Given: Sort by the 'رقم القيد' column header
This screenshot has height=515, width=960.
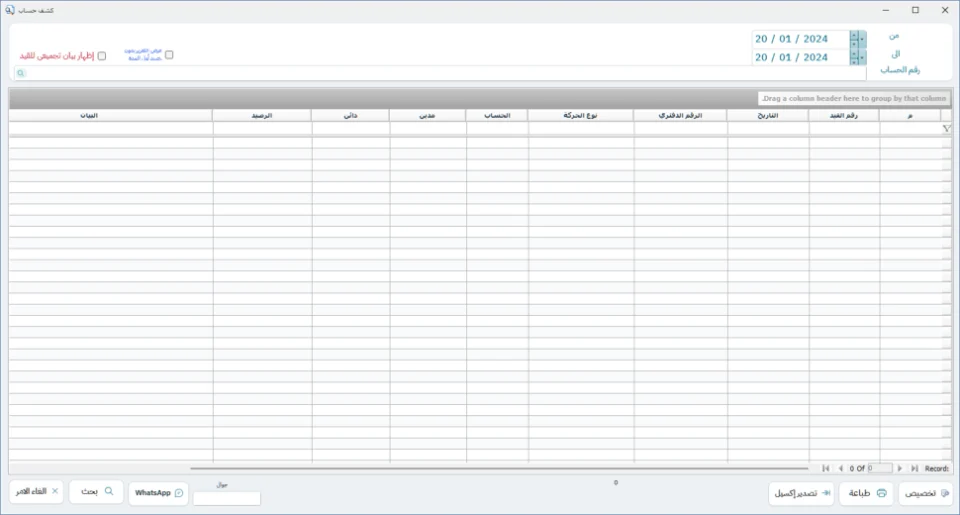Looking at the screenshot, I should [x=844, y=115].
